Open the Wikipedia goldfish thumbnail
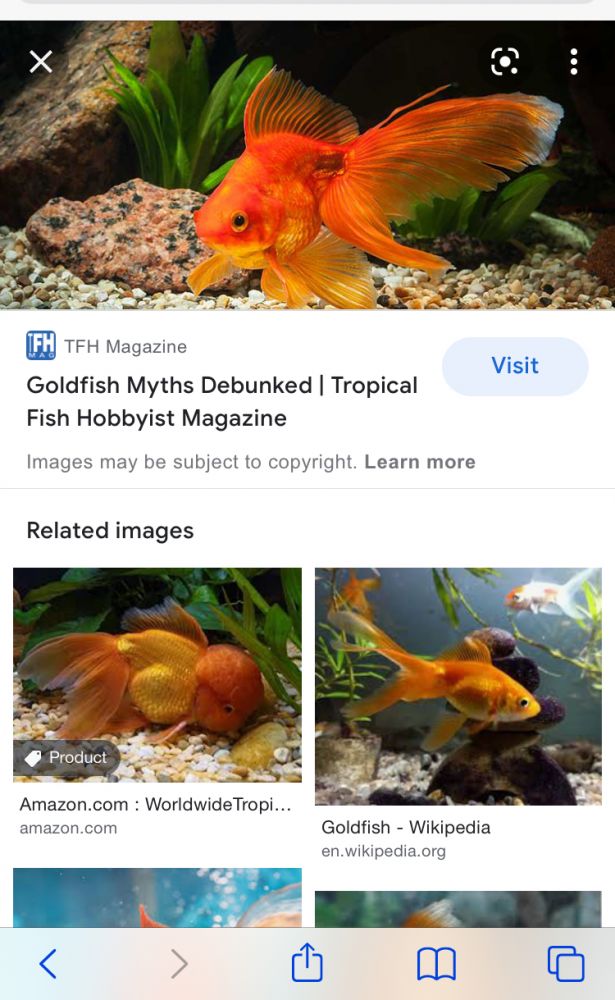615x1000 pixels. pos(458,686)
